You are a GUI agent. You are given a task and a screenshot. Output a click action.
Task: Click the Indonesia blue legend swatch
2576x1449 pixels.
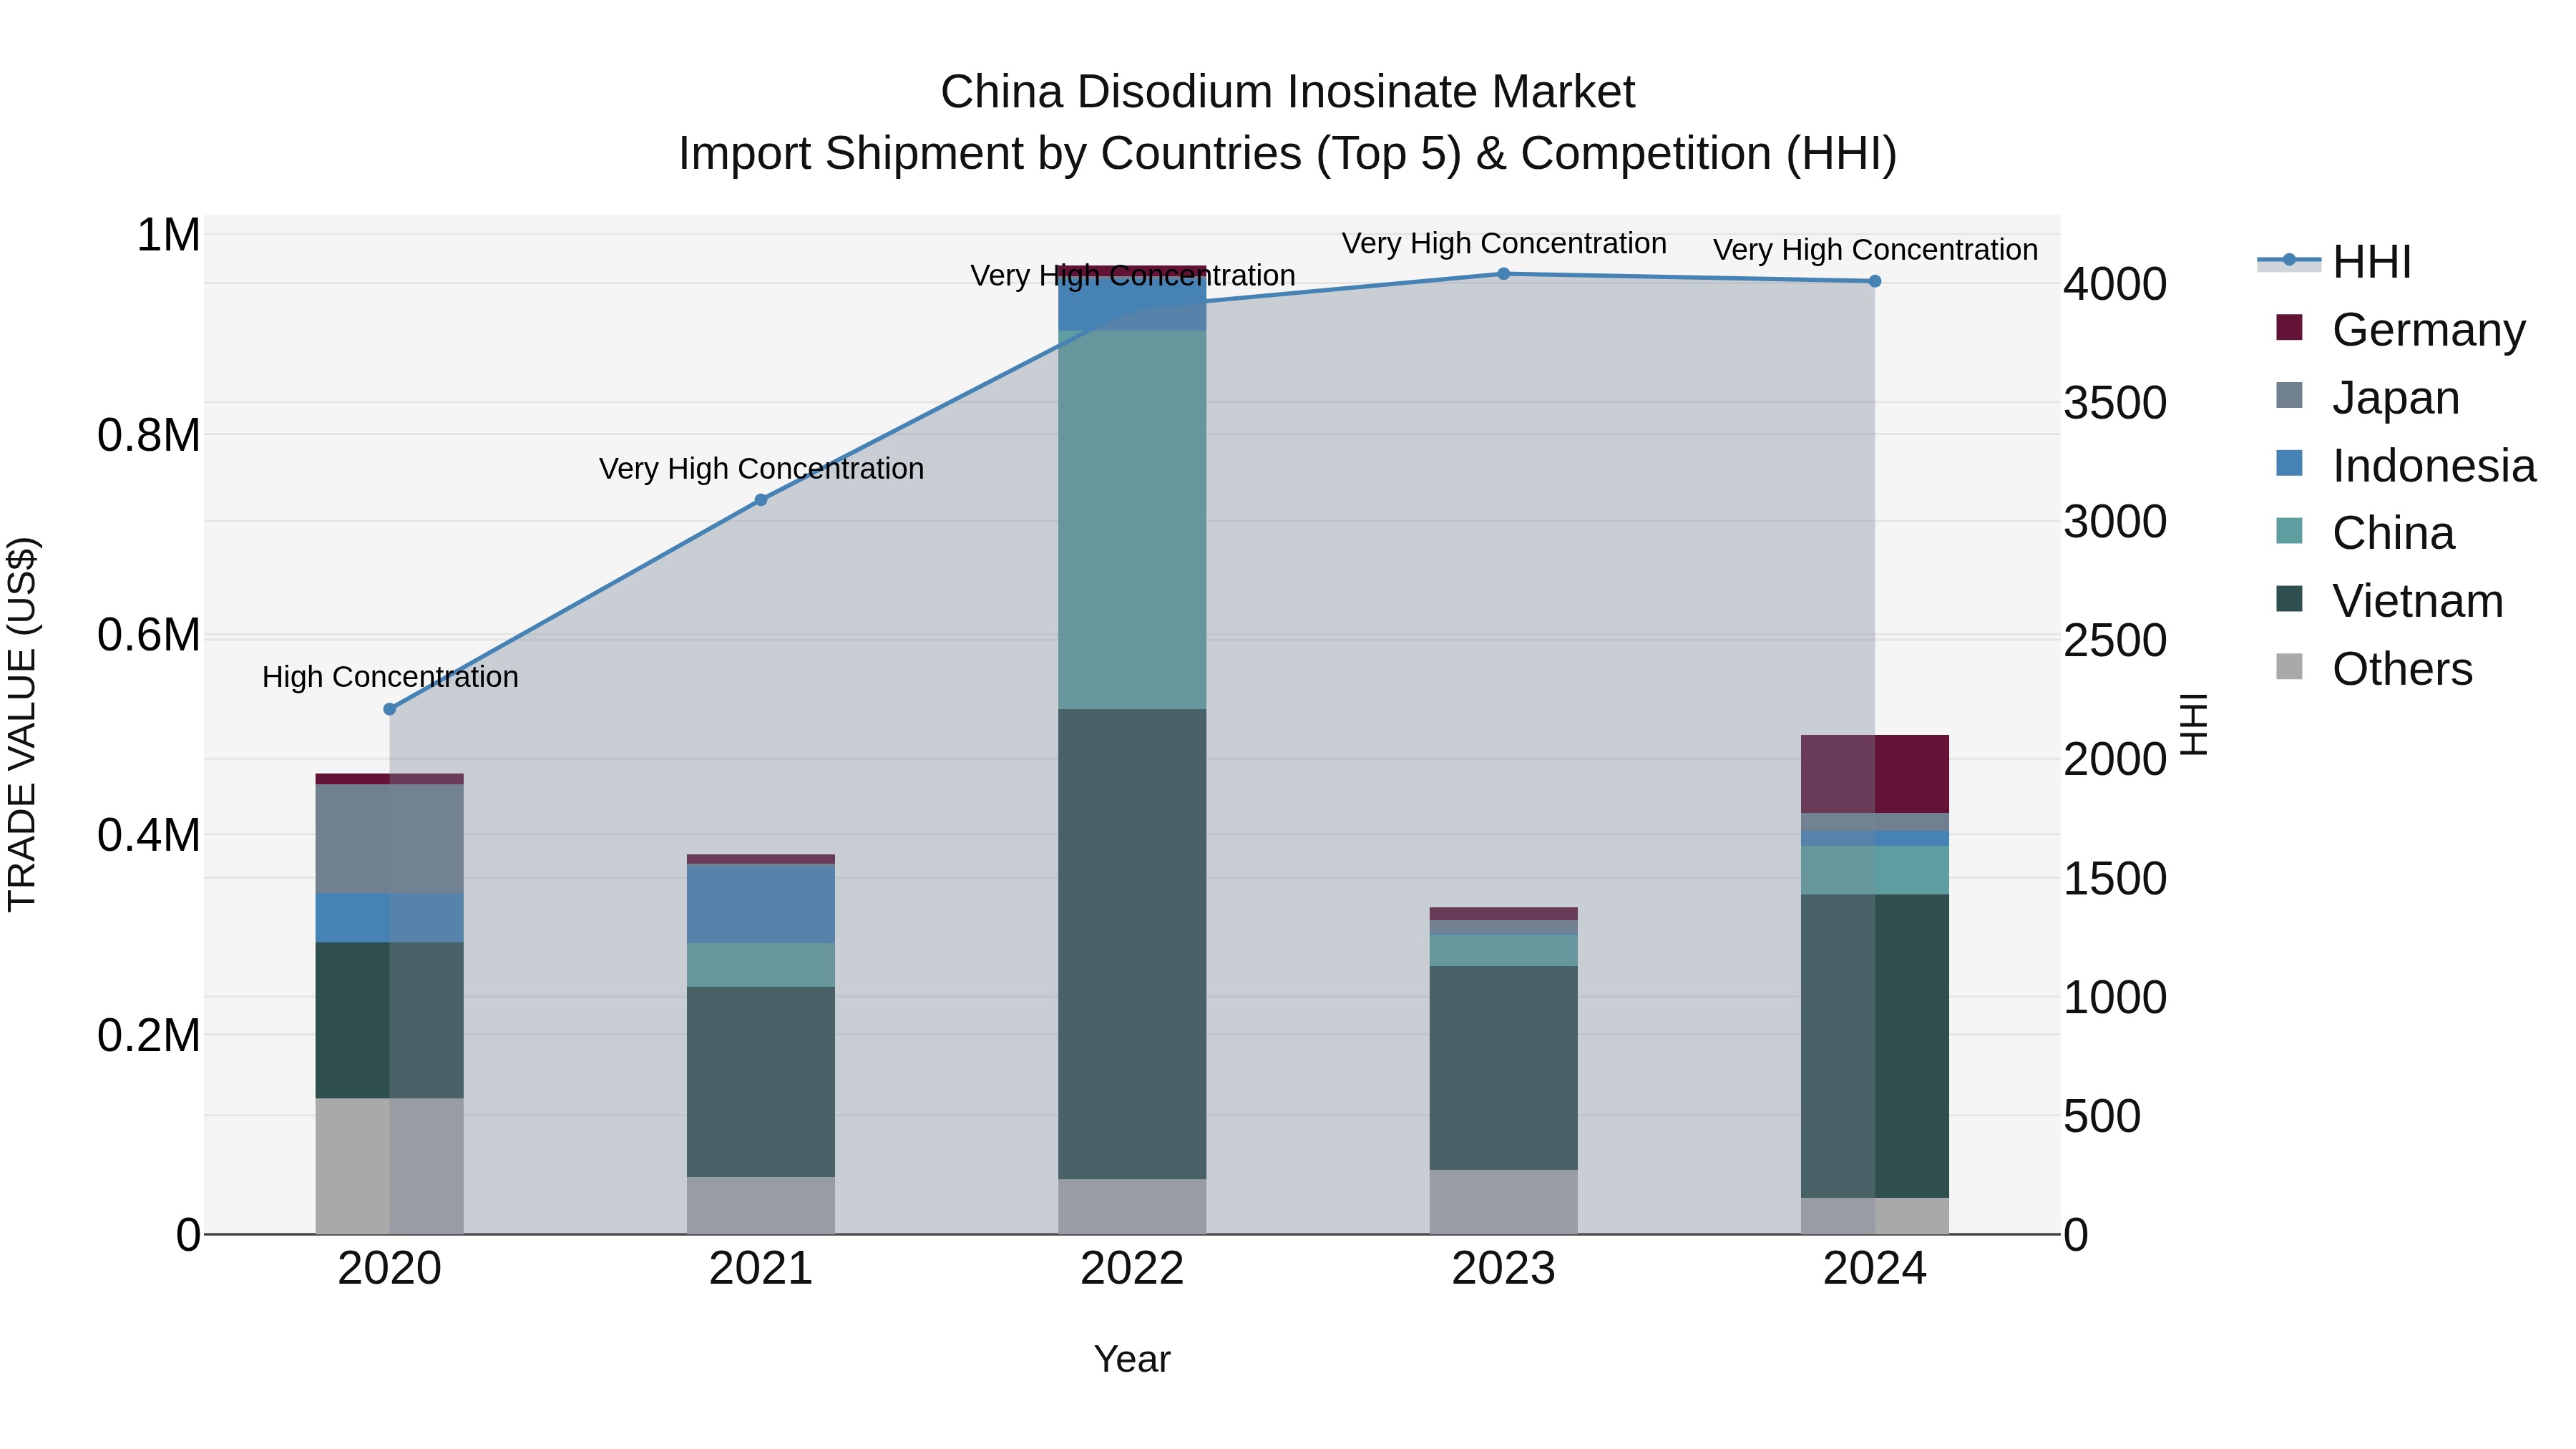(2289, 463)
